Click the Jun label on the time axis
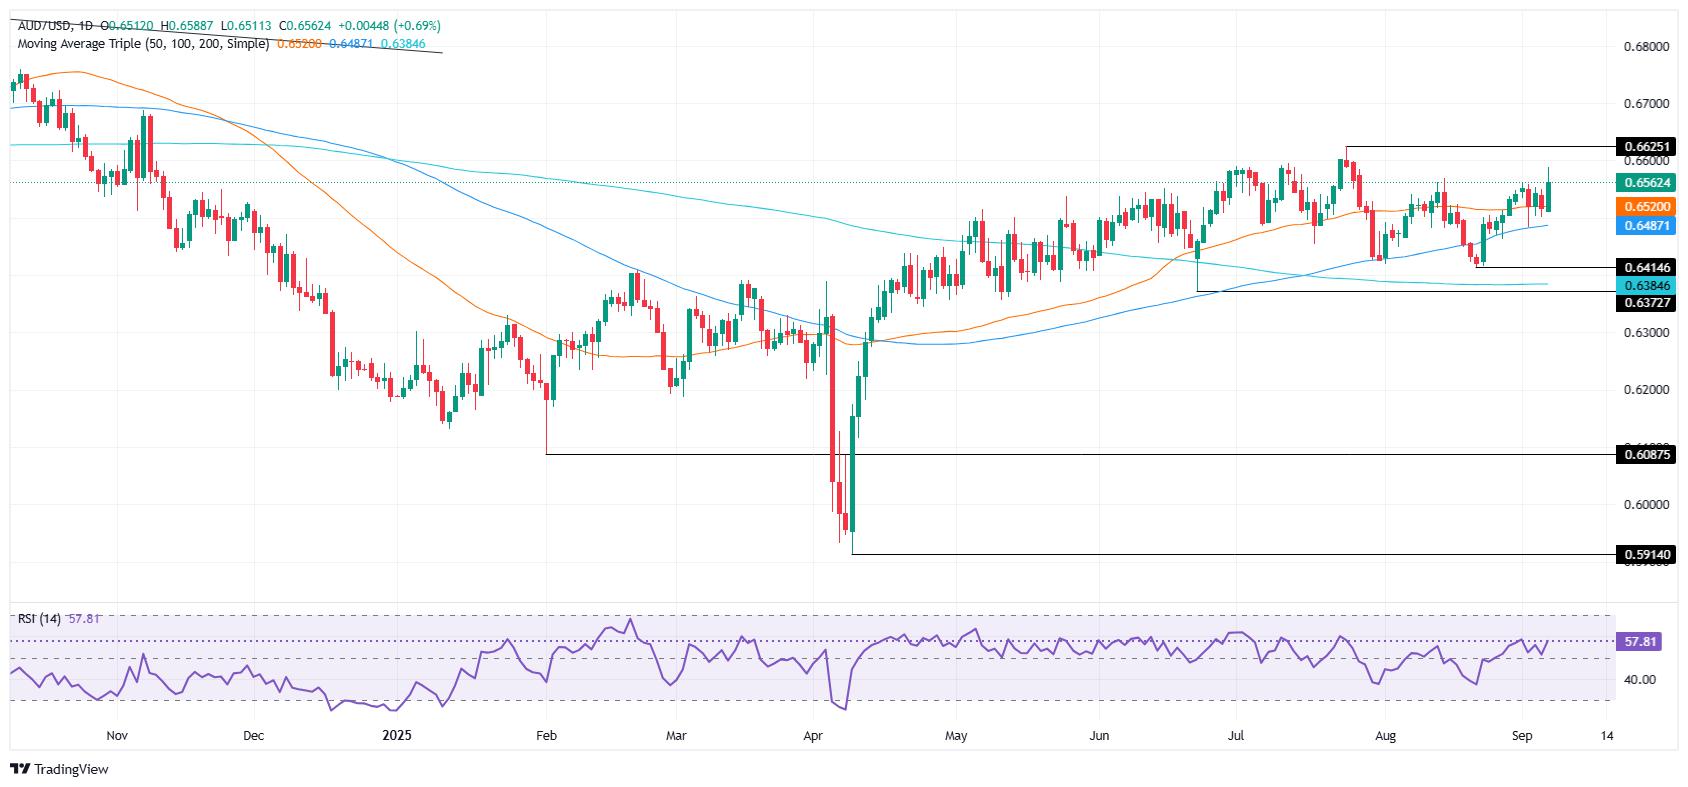Viewport: 1688px width, 787px height. (x=1099, y=737)
